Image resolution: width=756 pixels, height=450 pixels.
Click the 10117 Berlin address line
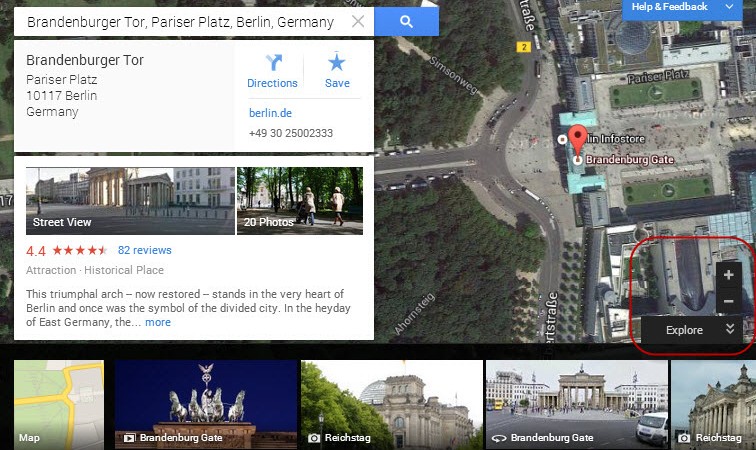click(x=62, y=95)
